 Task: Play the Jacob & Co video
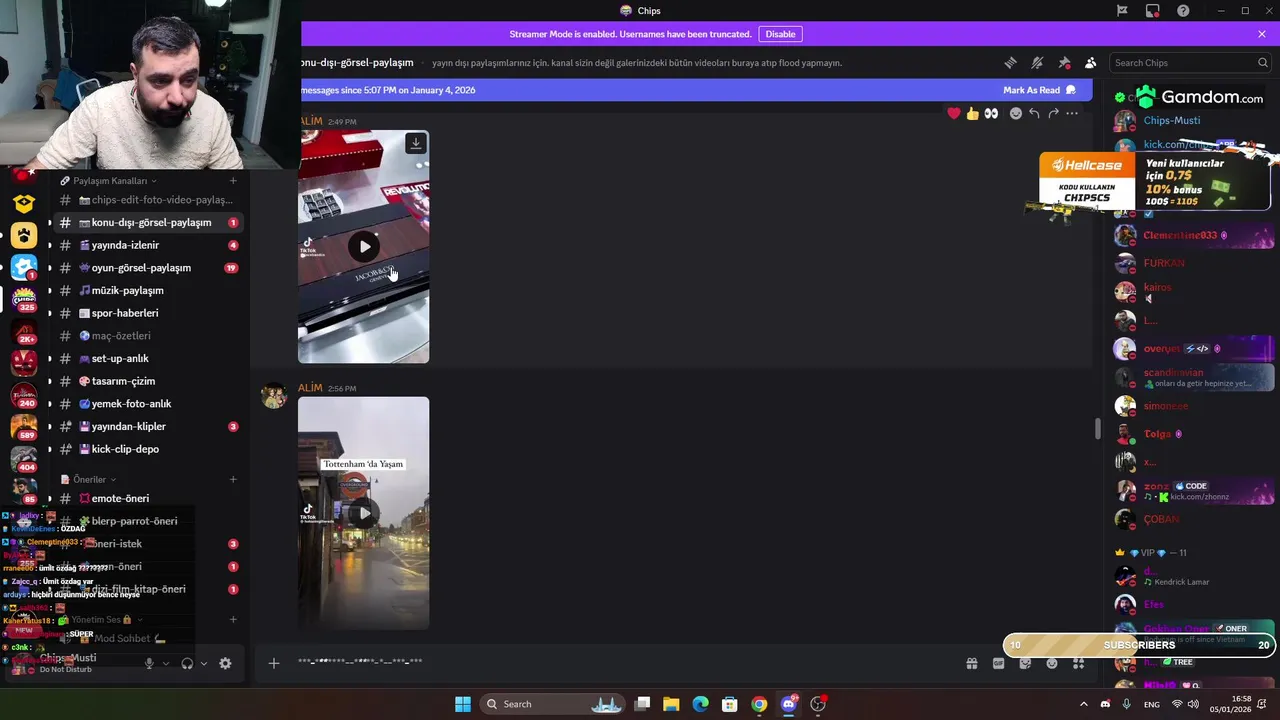[x=364, y=247]
